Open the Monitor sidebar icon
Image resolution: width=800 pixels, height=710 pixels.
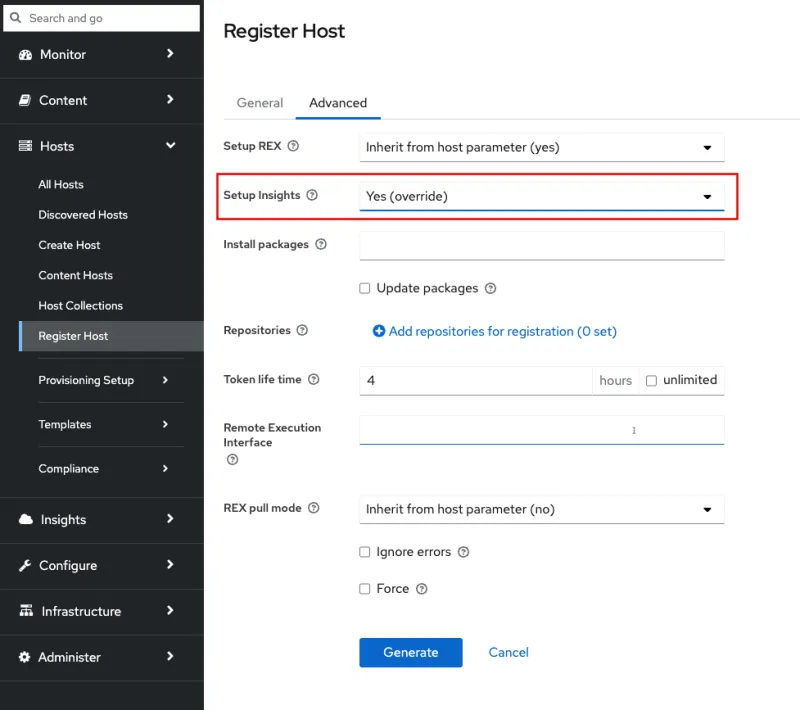point(25,55)
